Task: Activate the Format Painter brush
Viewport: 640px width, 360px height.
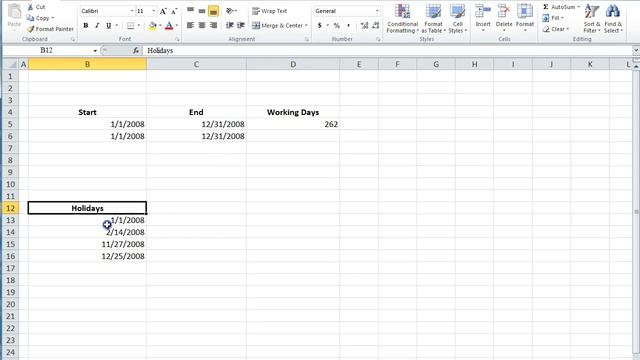Action: click(x=30, y=29)
